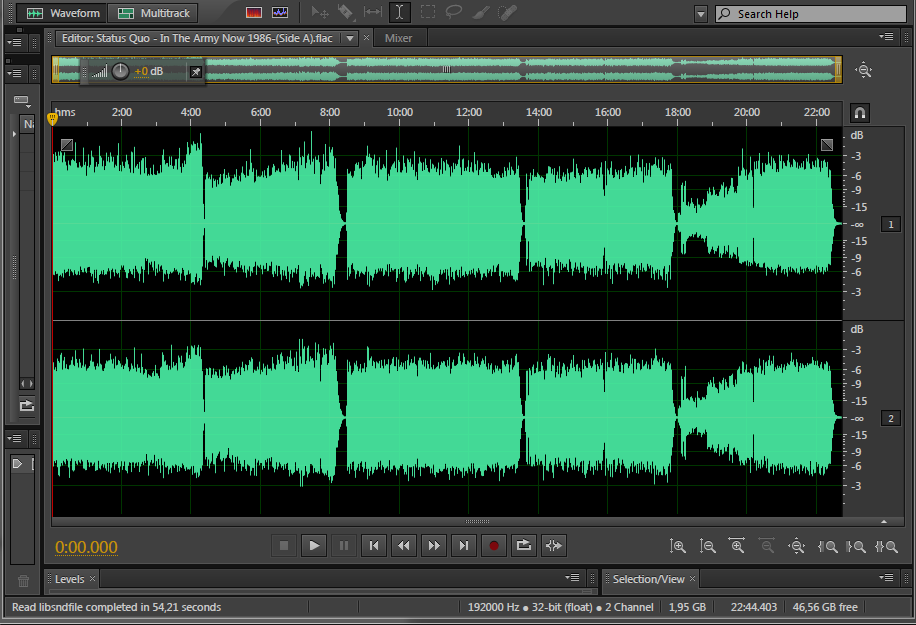916x625 pixels.
Task: Zoom to selection
Action: [x=886, y=547]
